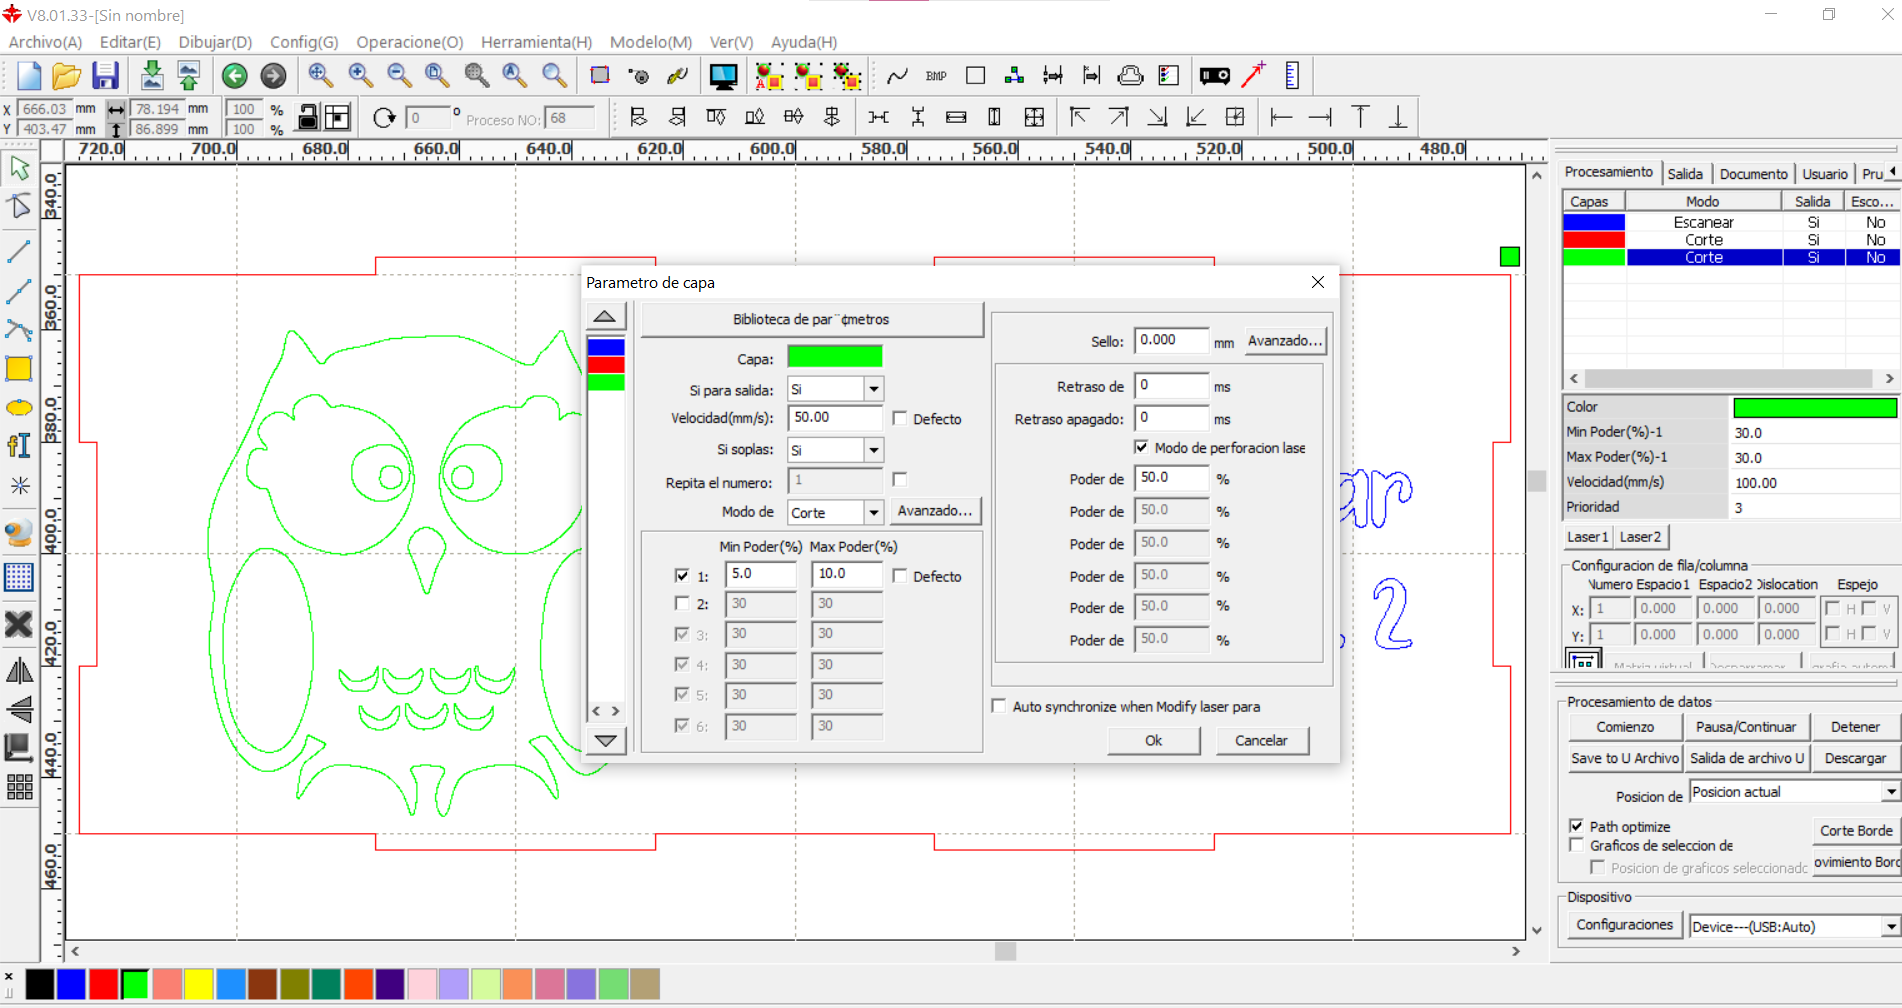Image resolution: width=1902 pixels, height=1008 pixels.
Task: Click the rotate icon in properties bar
Action: 384,118
